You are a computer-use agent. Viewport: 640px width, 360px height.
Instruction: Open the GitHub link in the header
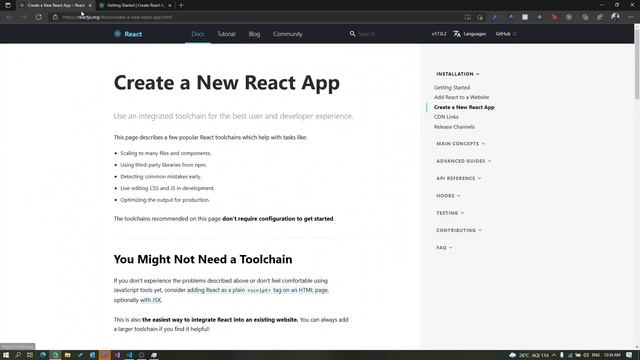point(506,34)
